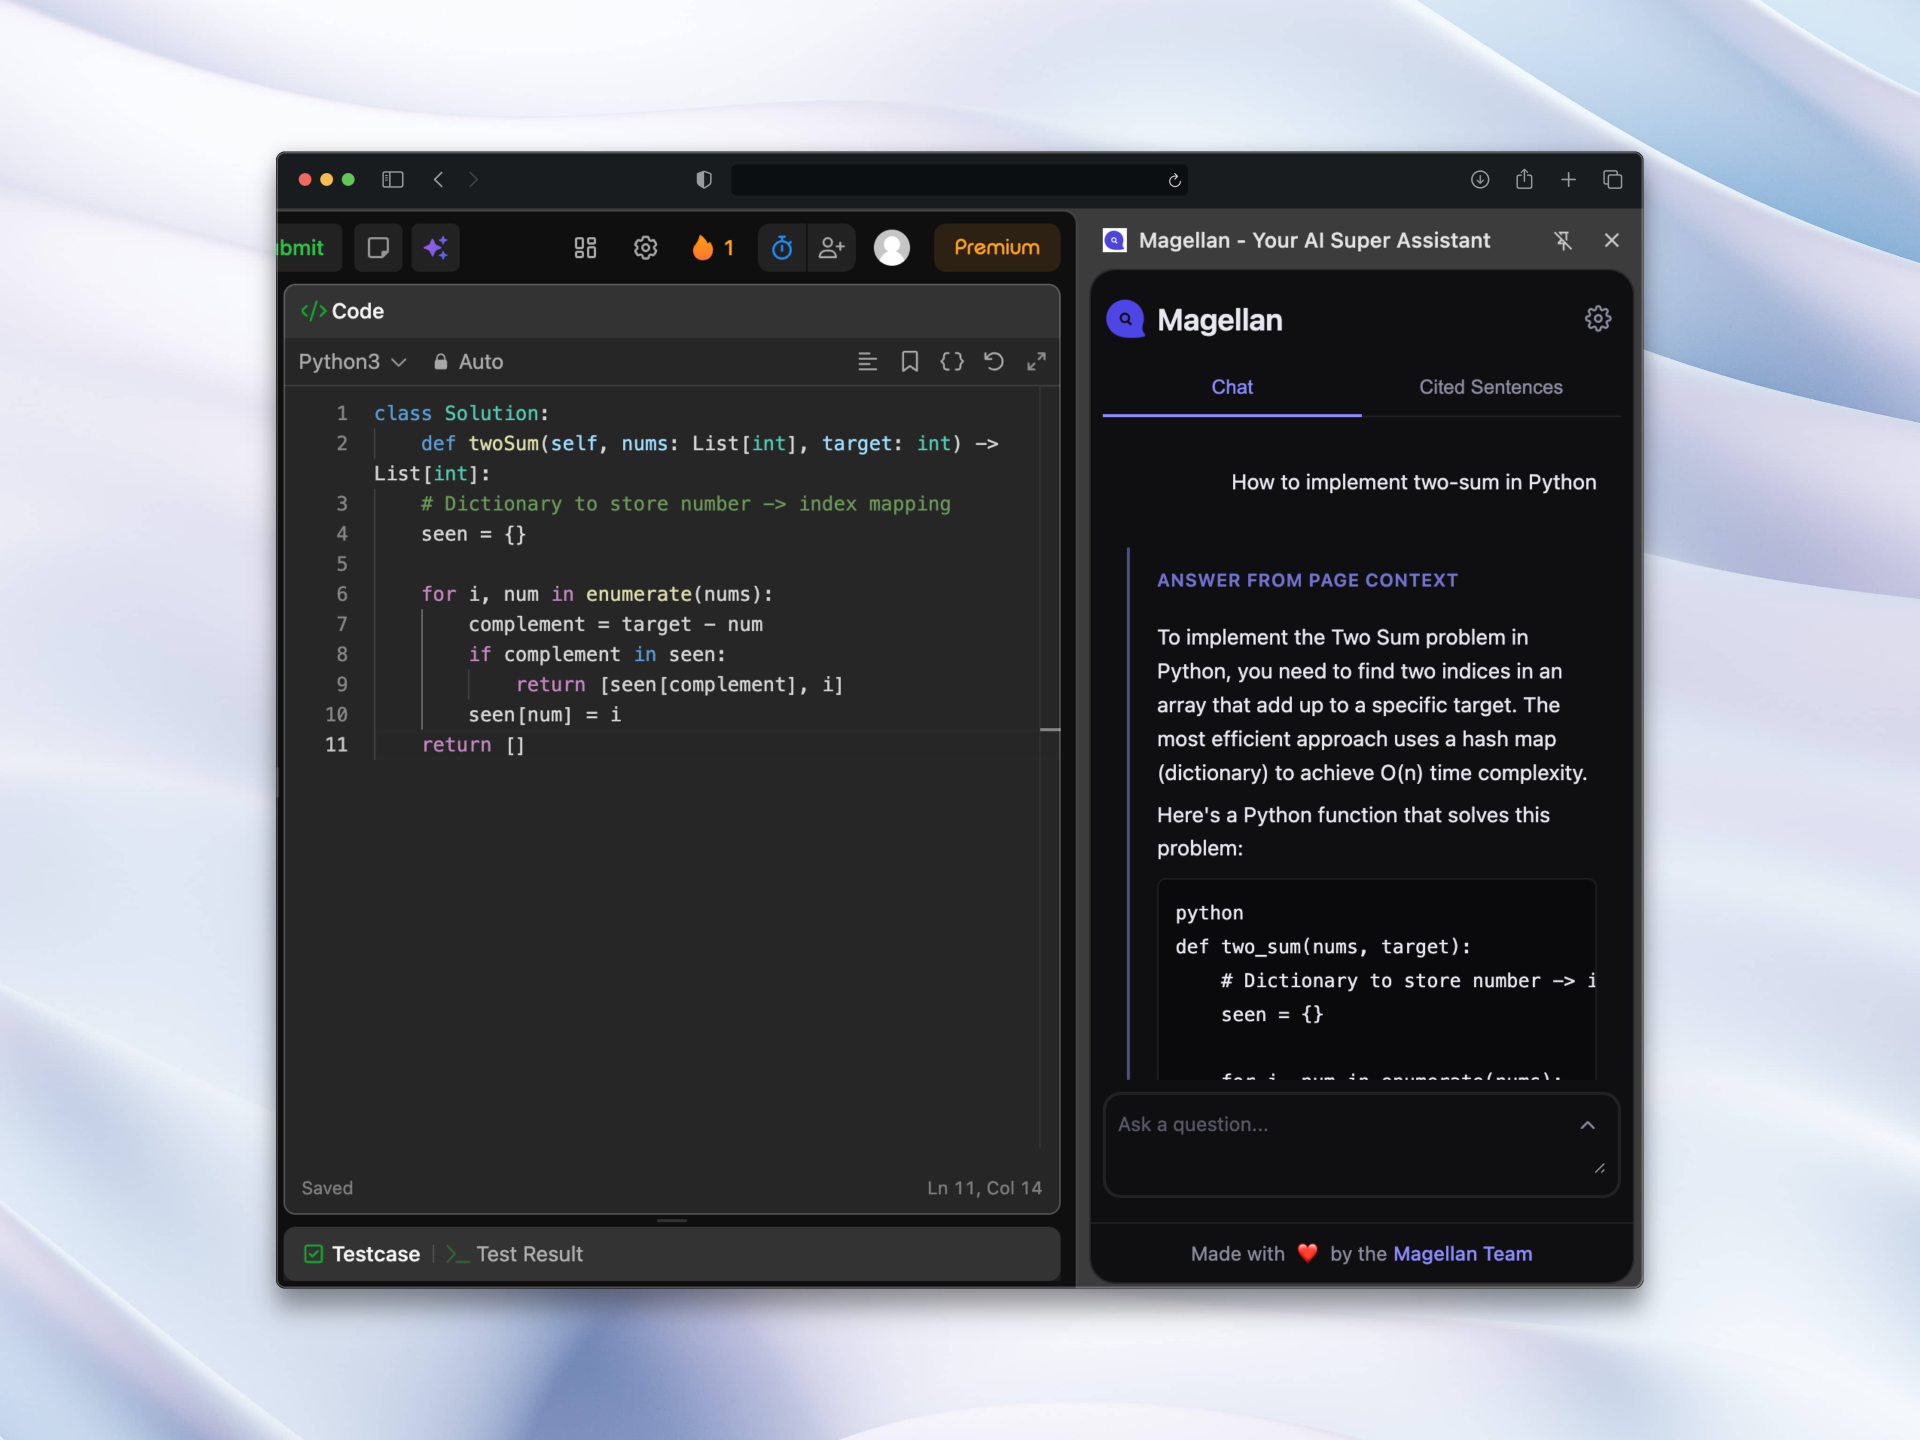Open the sticky note icon
This screenshot has width=1920, height=1440.
[x=378, y=247]
